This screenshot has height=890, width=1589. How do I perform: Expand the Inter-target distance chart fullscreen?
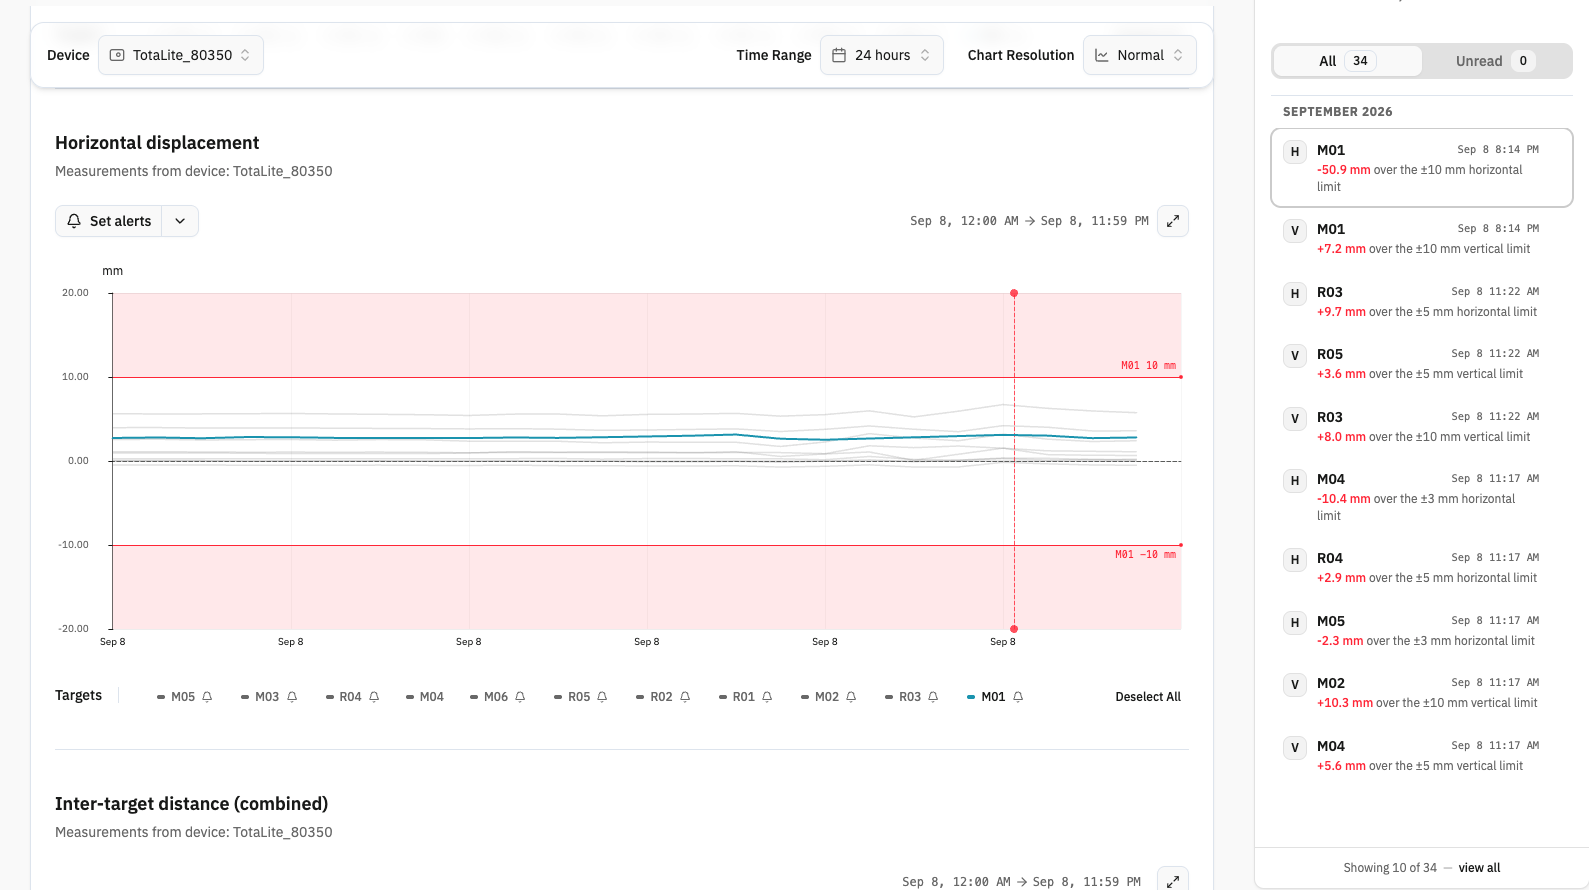(x=1172, y=880)
